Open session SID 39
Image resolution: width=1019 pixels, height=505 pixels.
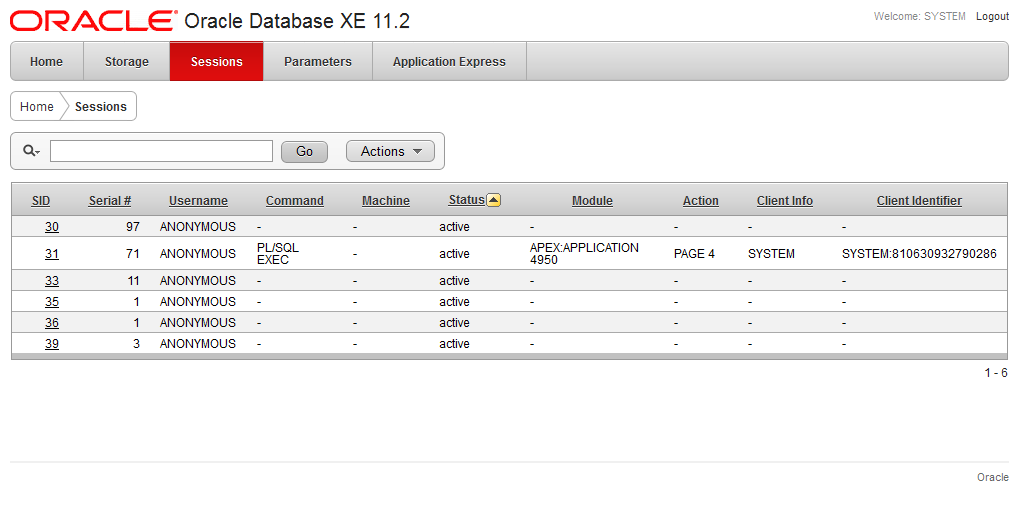[52, 343]
